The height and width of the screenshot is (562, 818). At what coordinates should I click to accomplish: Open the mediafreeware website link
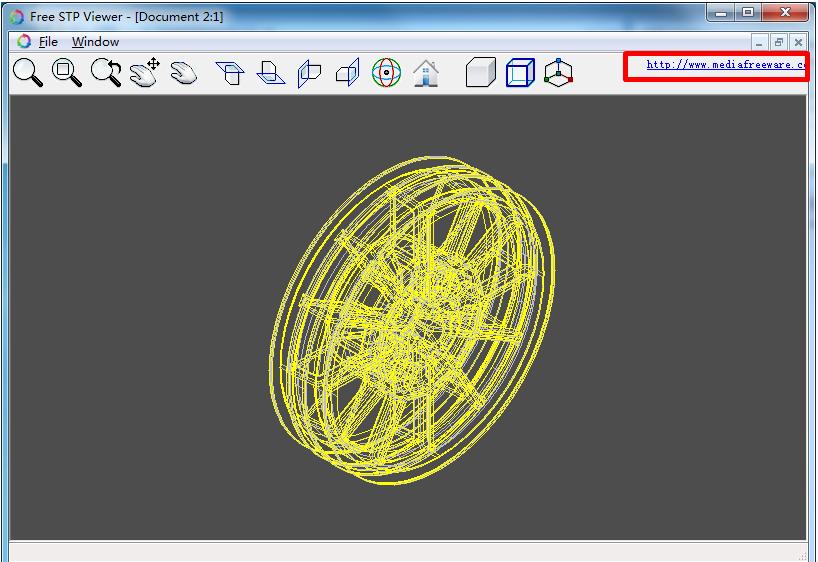[x=724, y=65]
